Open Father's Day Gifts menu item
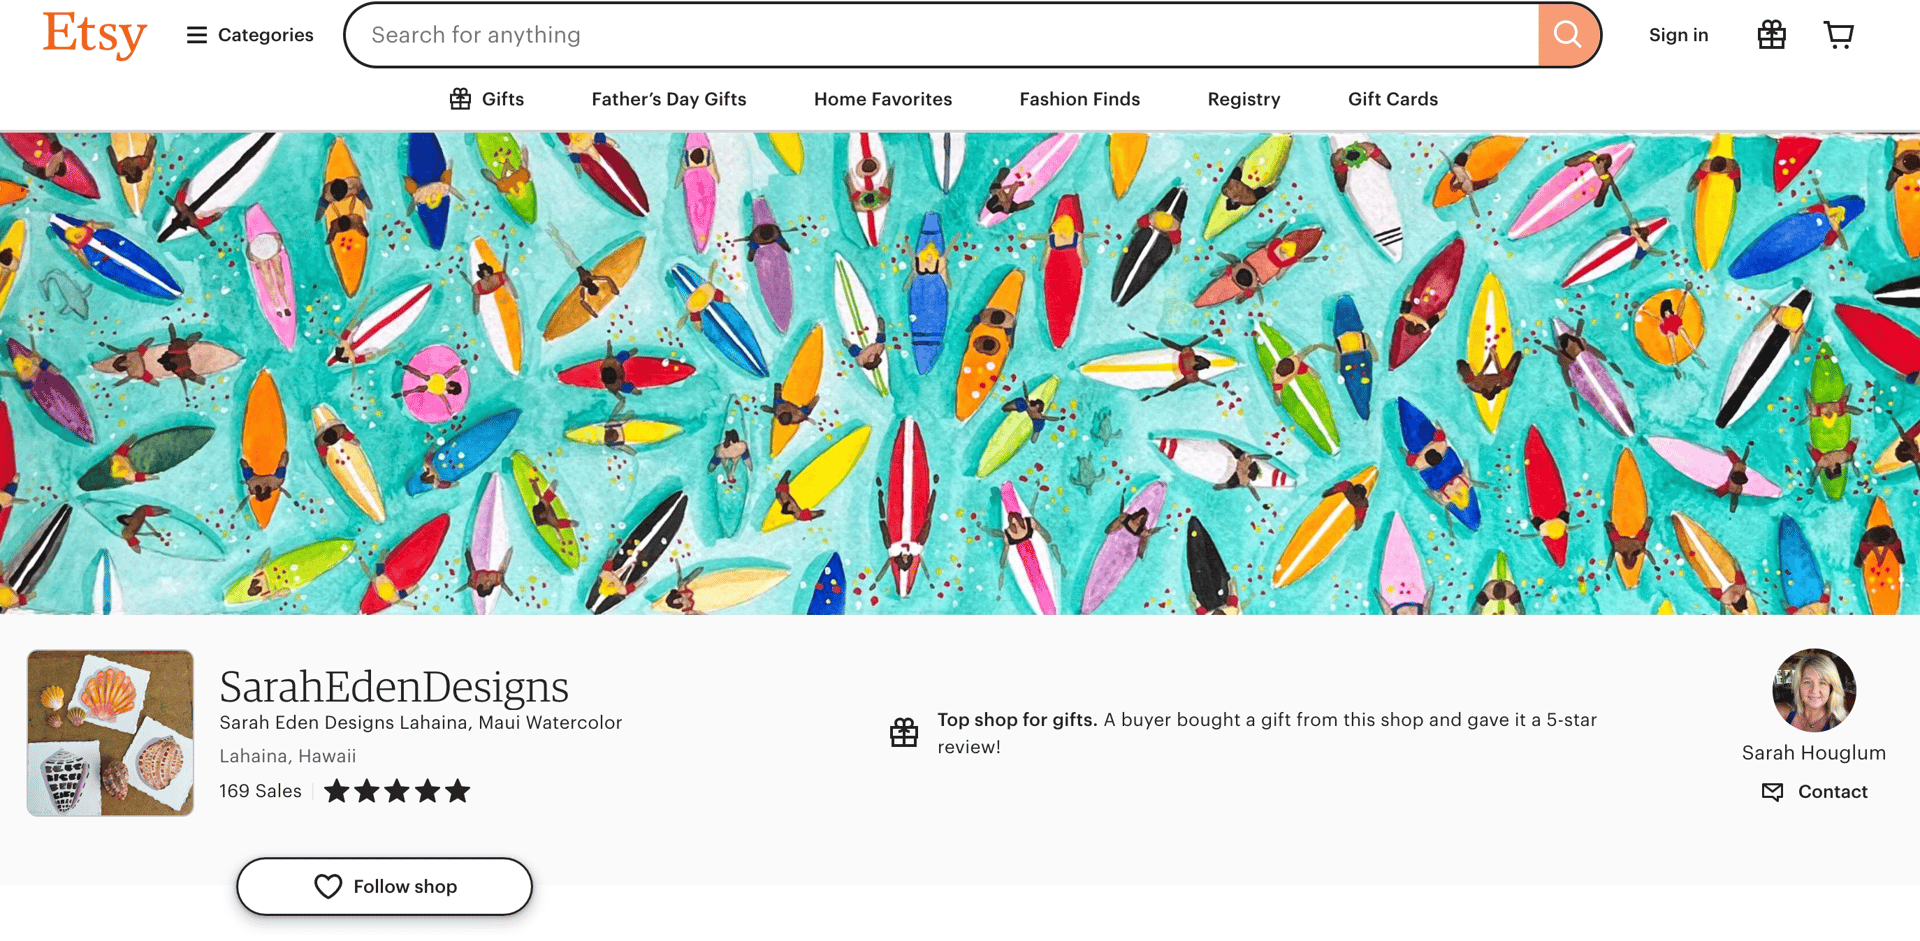1920x941 pixels. point(669,99)
